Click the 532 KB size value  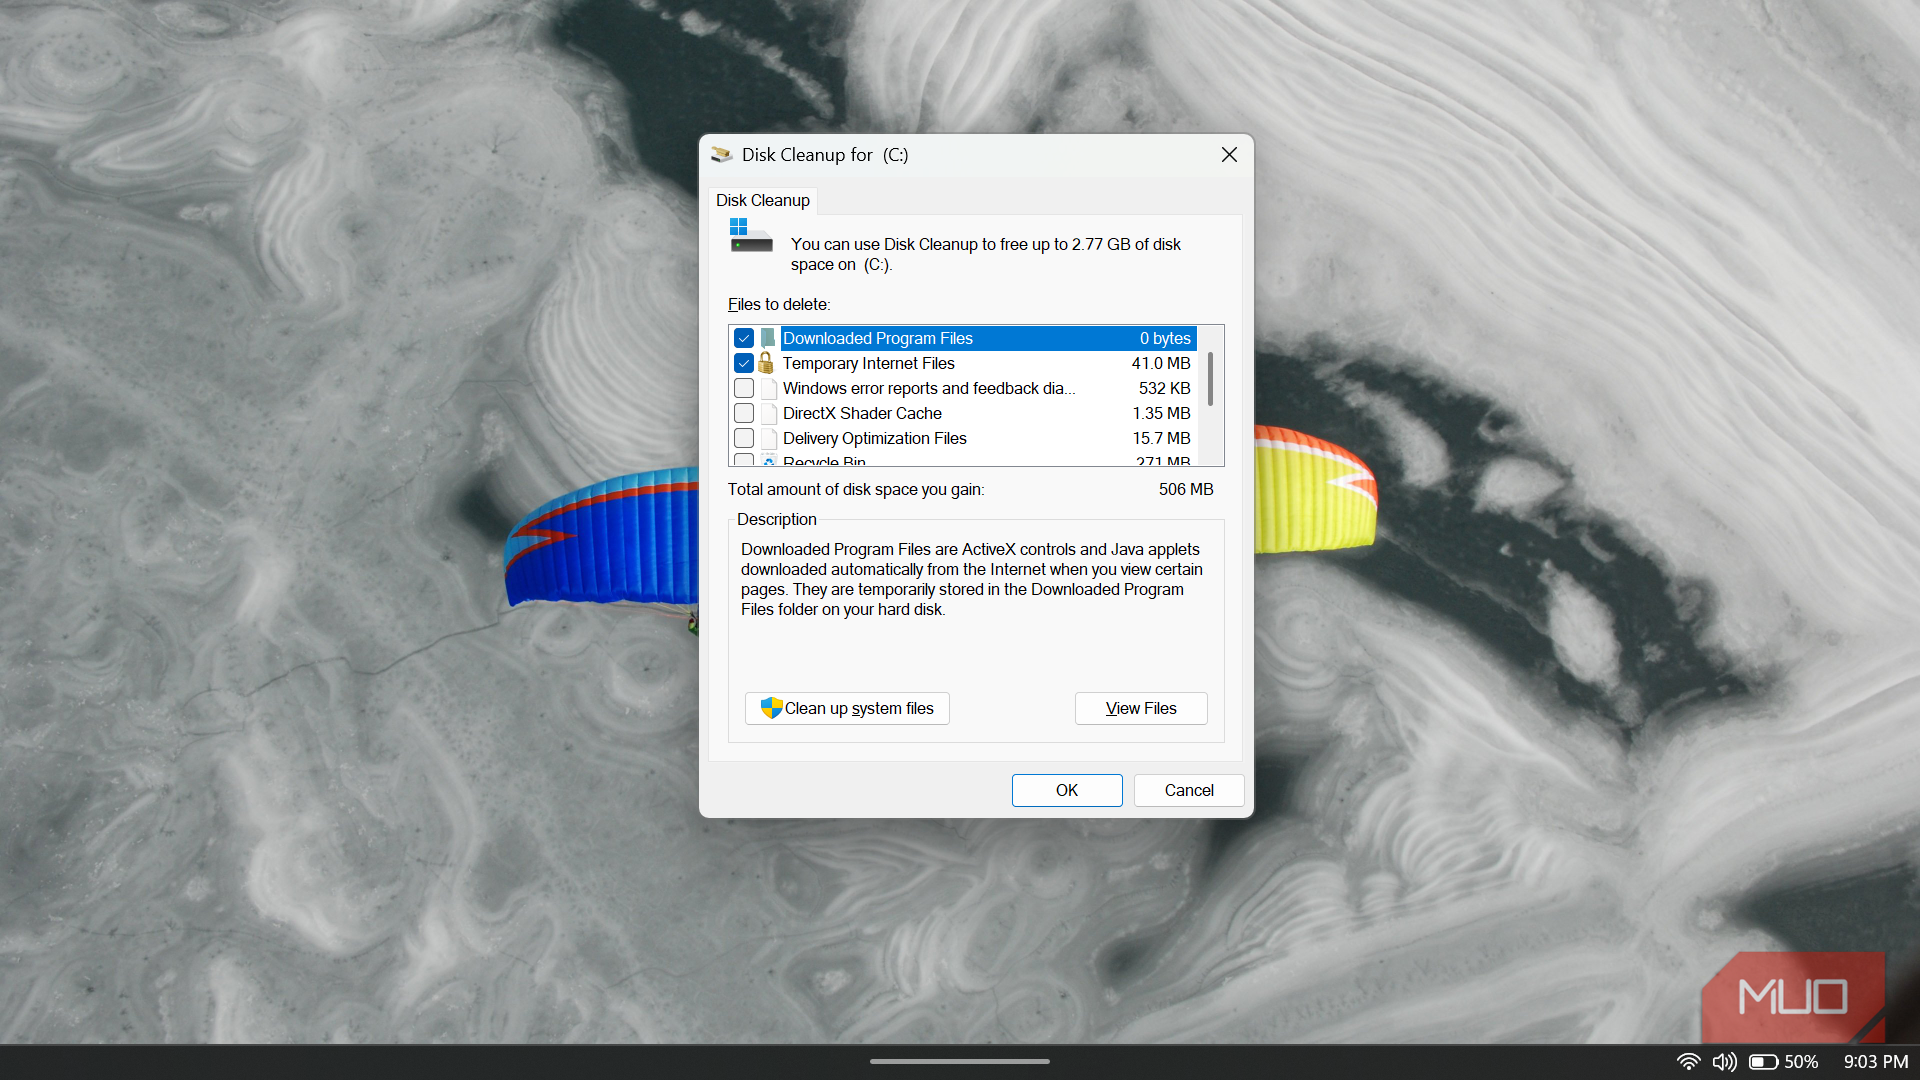[1164, 388]
